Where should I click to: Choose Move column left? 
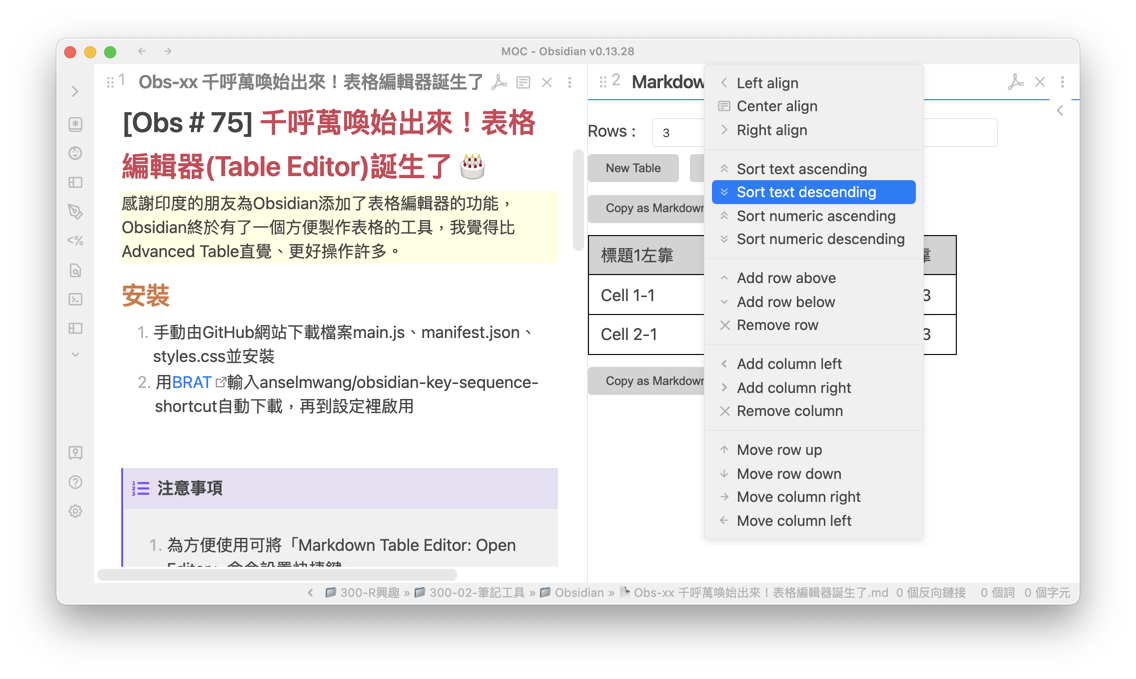point(814,521)
